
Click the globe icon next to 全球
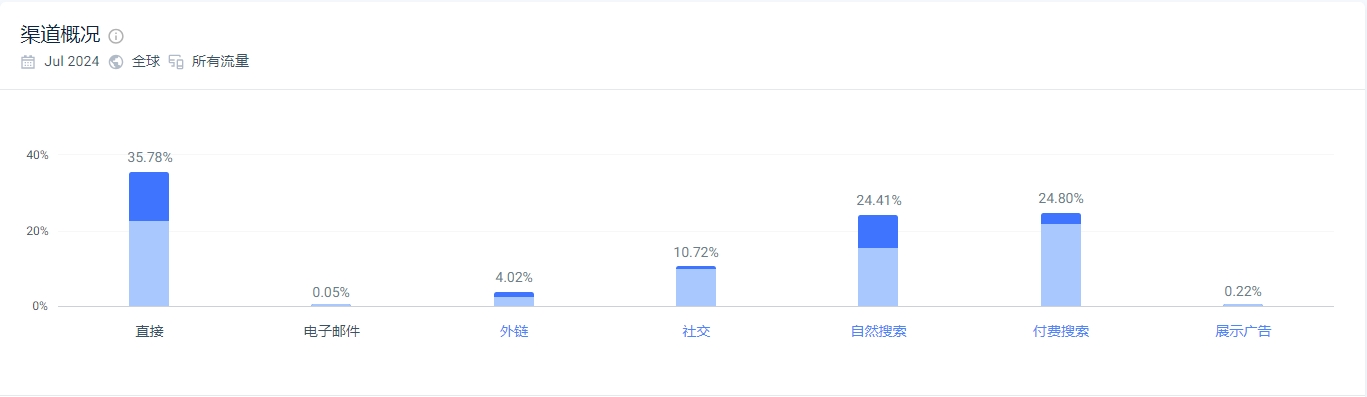116,62
